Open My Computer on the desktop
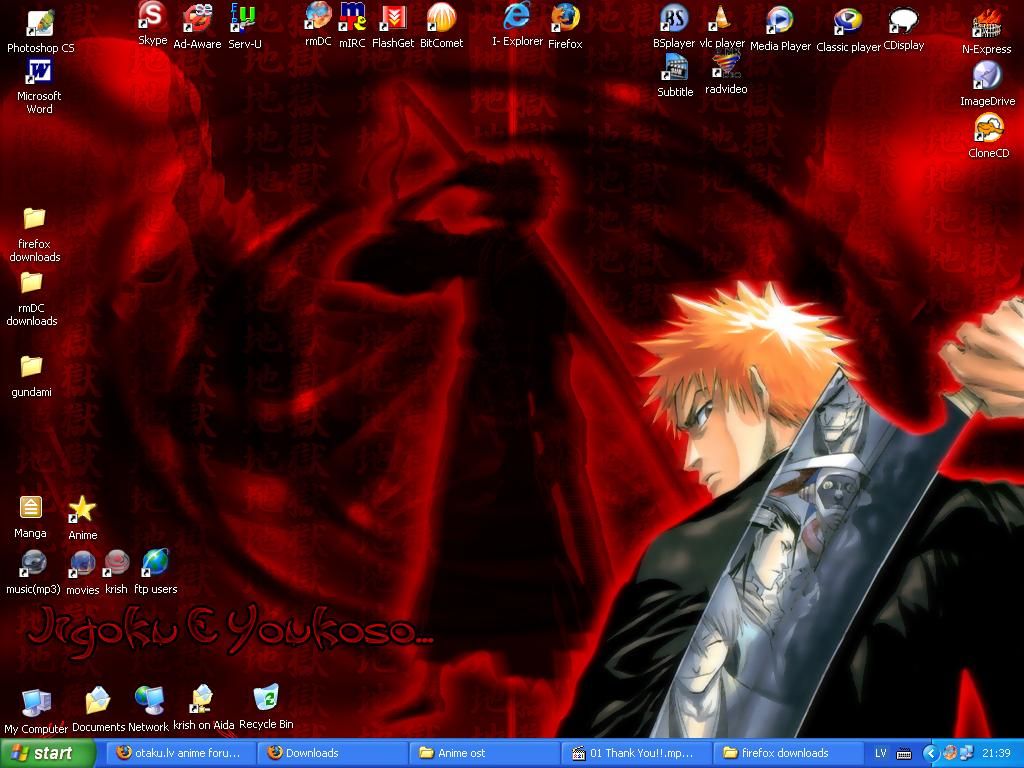This screenshot has width=1024, height=768. pos(36,703)
